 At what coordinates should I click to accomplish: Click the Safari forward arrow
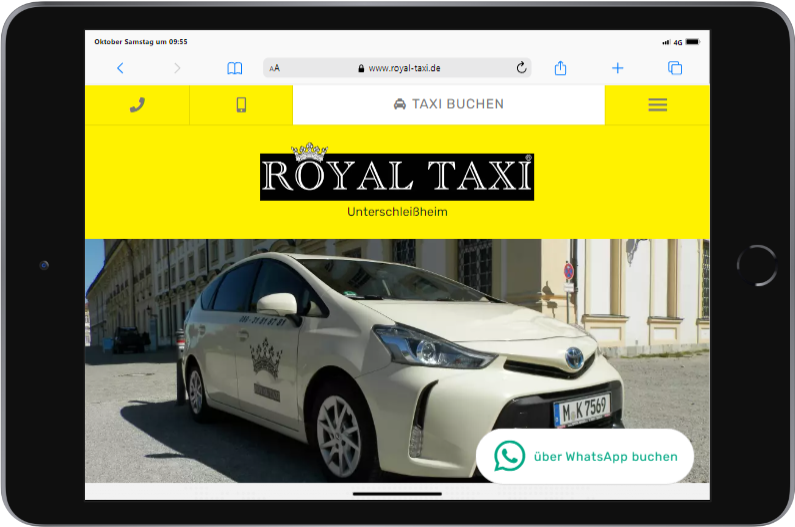[x=177, y=68]
